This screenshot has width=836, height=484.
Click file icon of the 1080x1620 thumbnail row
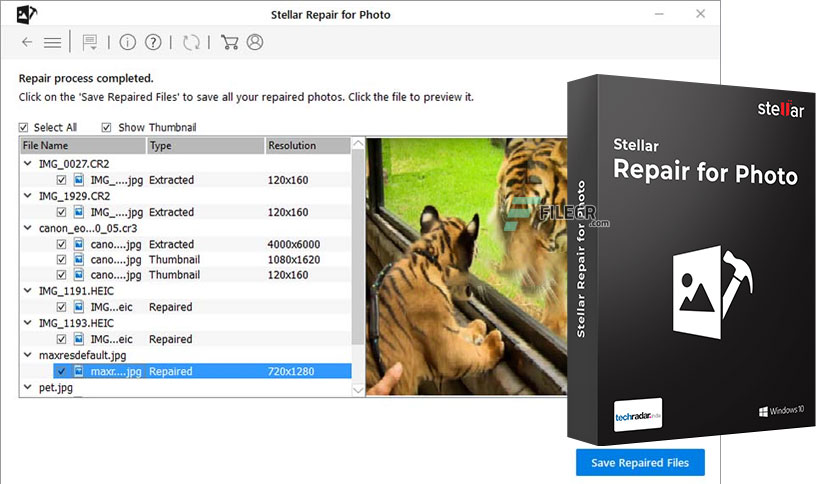tap(79, 260)
